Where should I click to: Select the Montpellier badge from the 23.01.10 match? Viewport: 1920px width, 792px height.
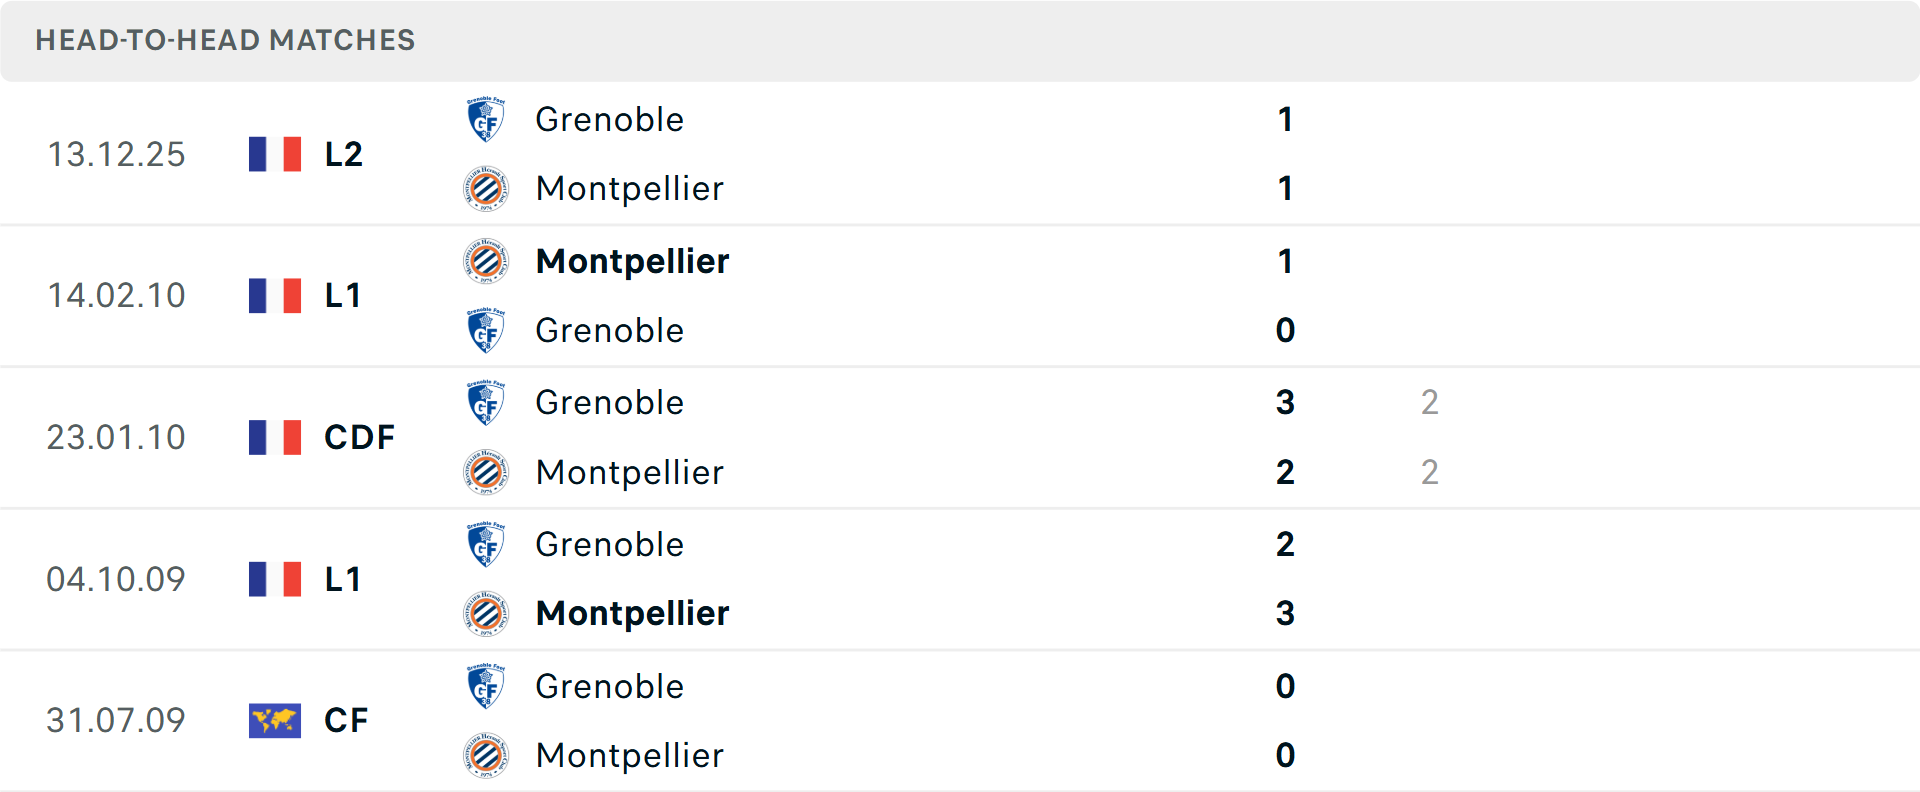pos(486,472)
